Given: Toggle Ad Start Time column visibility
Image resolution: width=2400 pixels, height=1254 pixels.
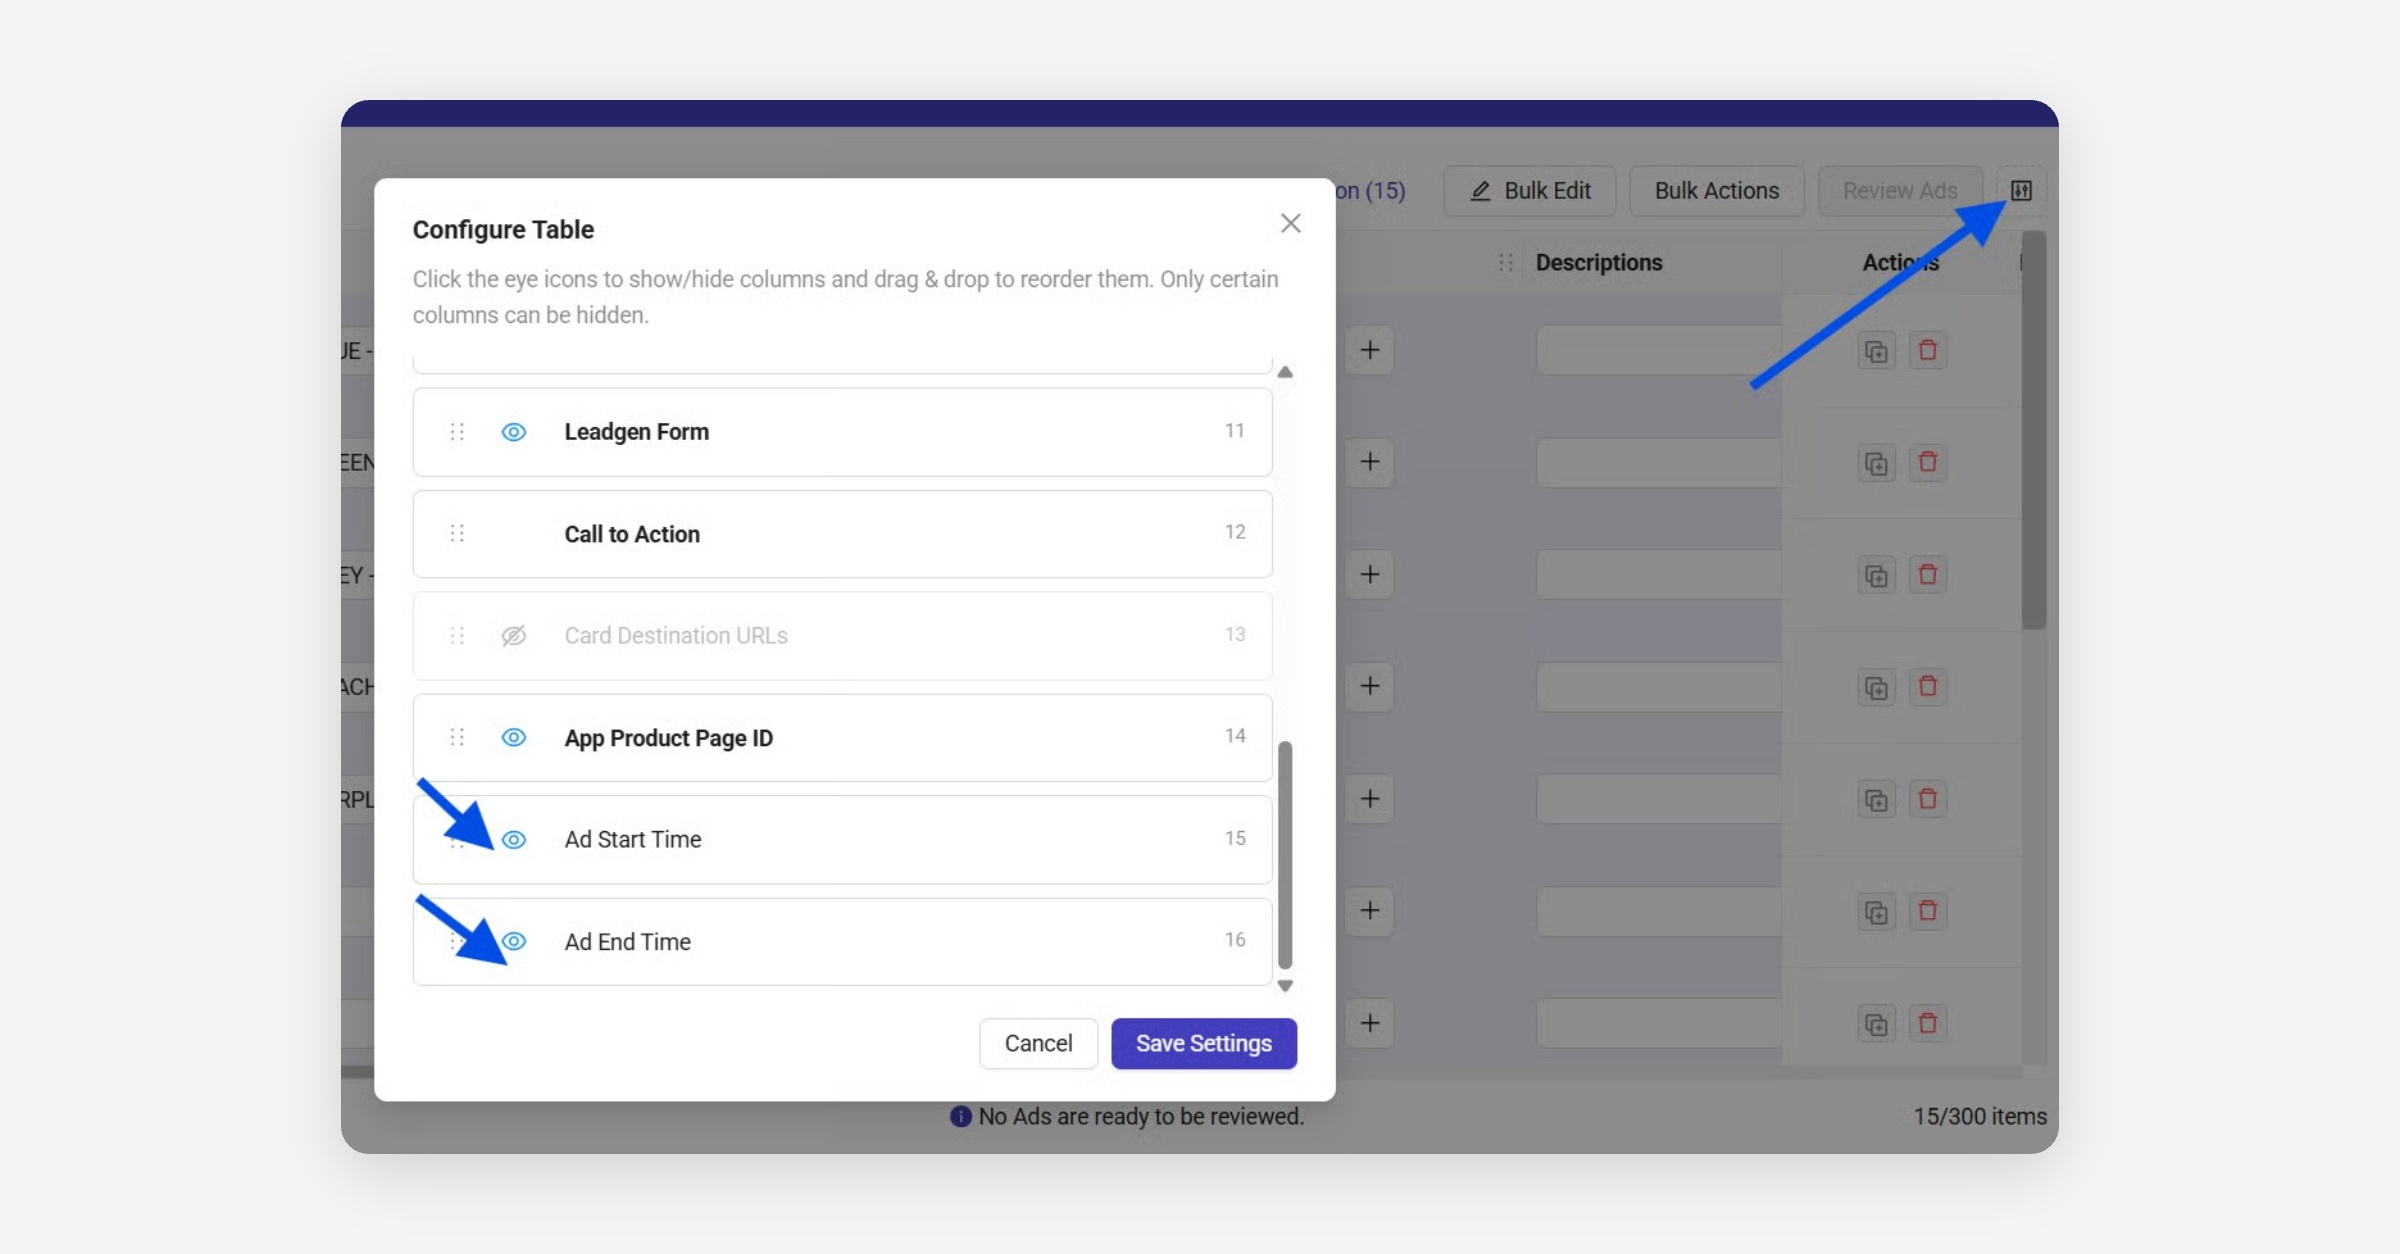Looking at the screenshot, I should point(514,840).
